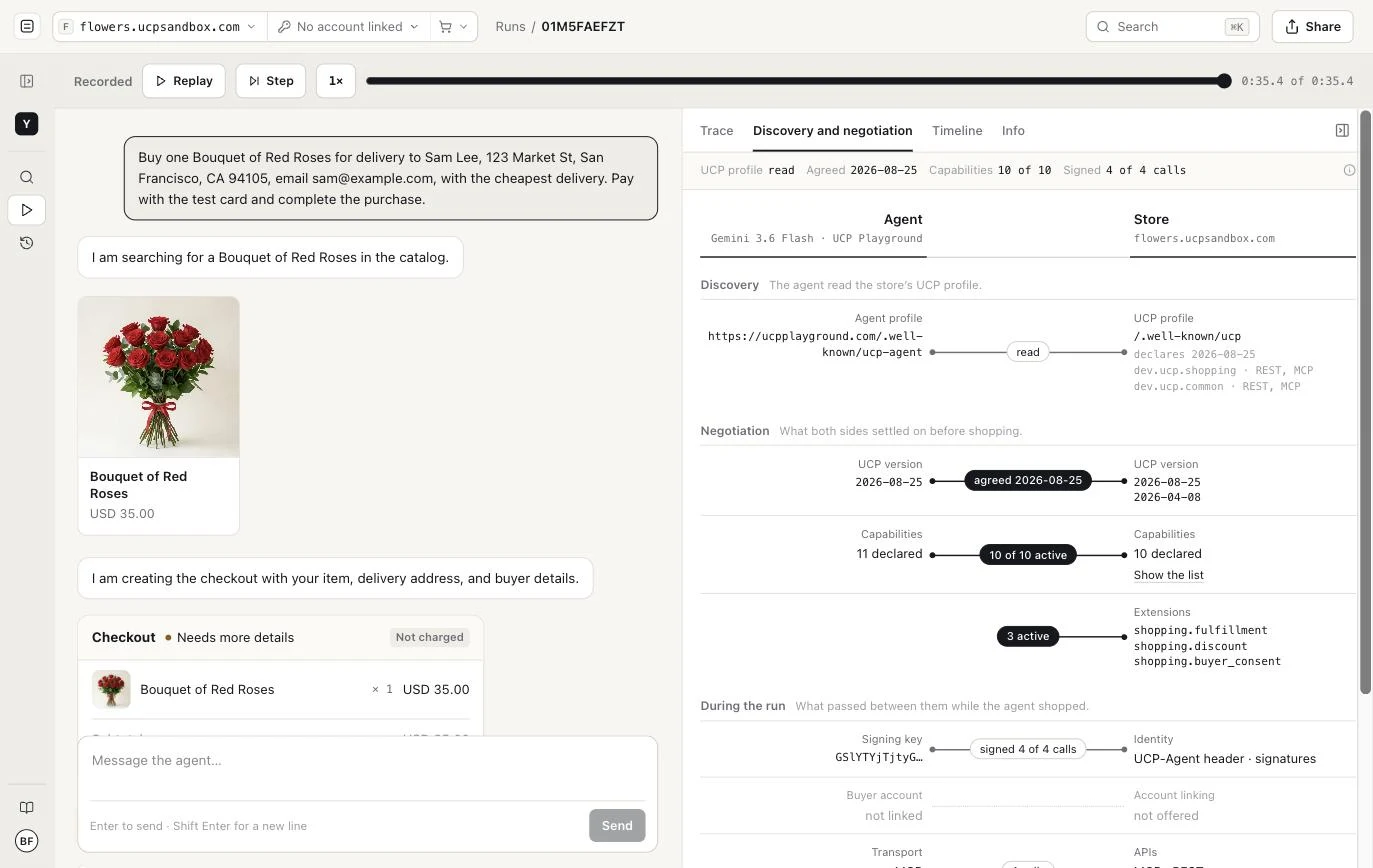
Task: Click the BF user avatar
Action: click(27, 841)
